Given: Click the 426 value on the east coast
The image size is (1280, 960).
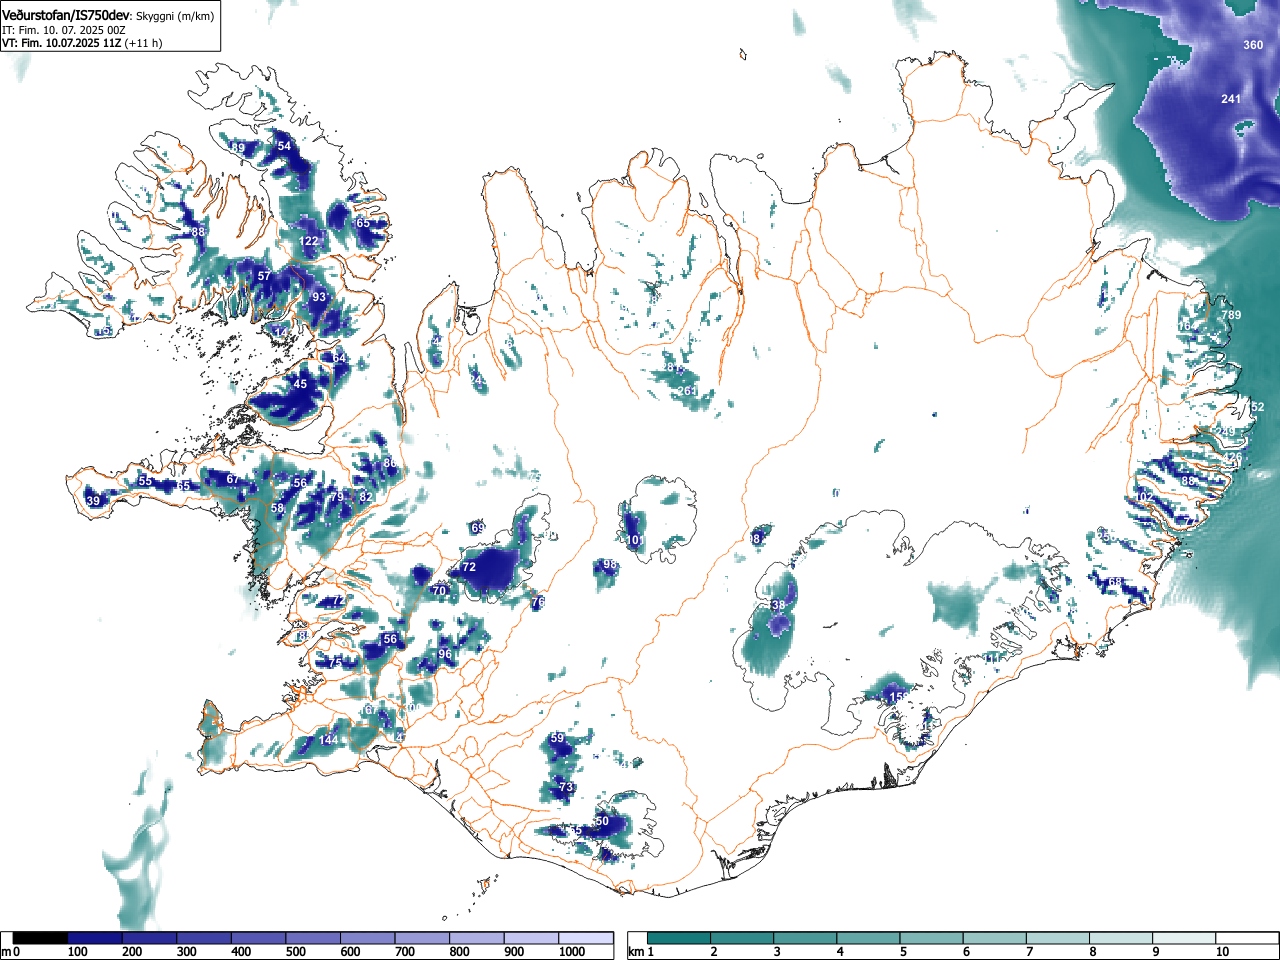Looking at the screenshot, I should [x=1233, y=457].
